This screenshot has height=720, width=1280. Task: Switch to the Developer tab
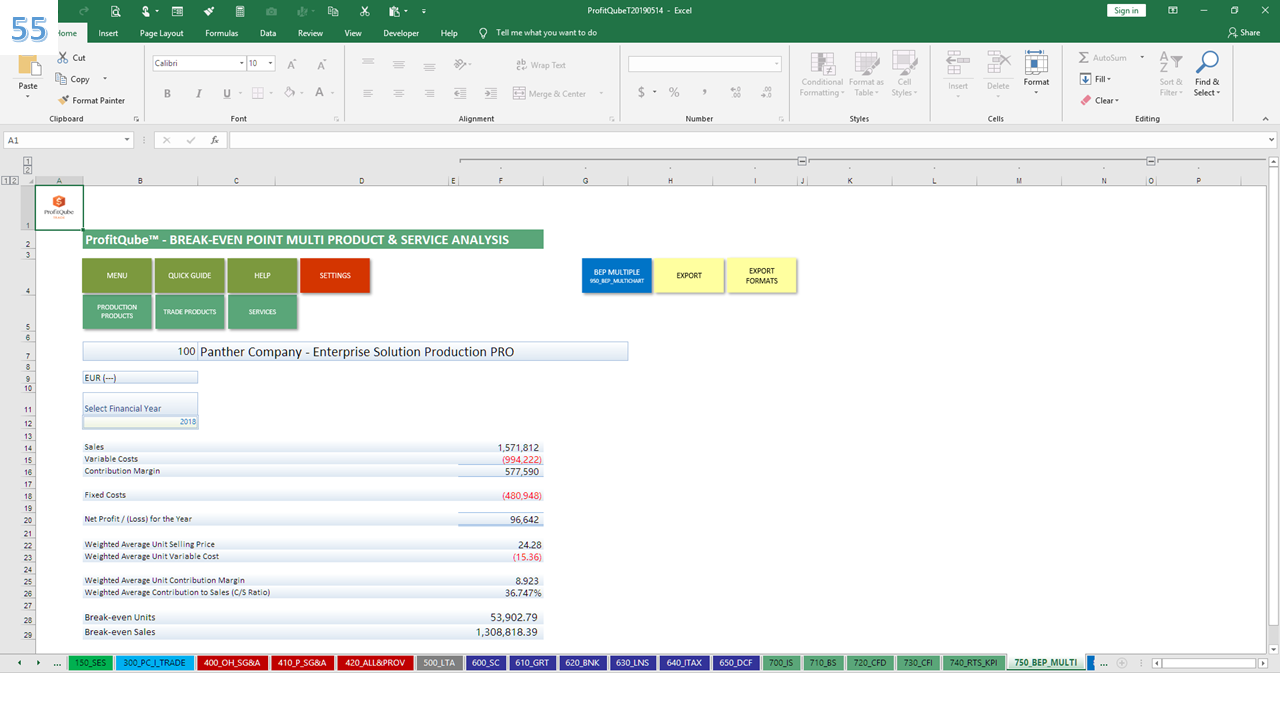click(401, 33)
